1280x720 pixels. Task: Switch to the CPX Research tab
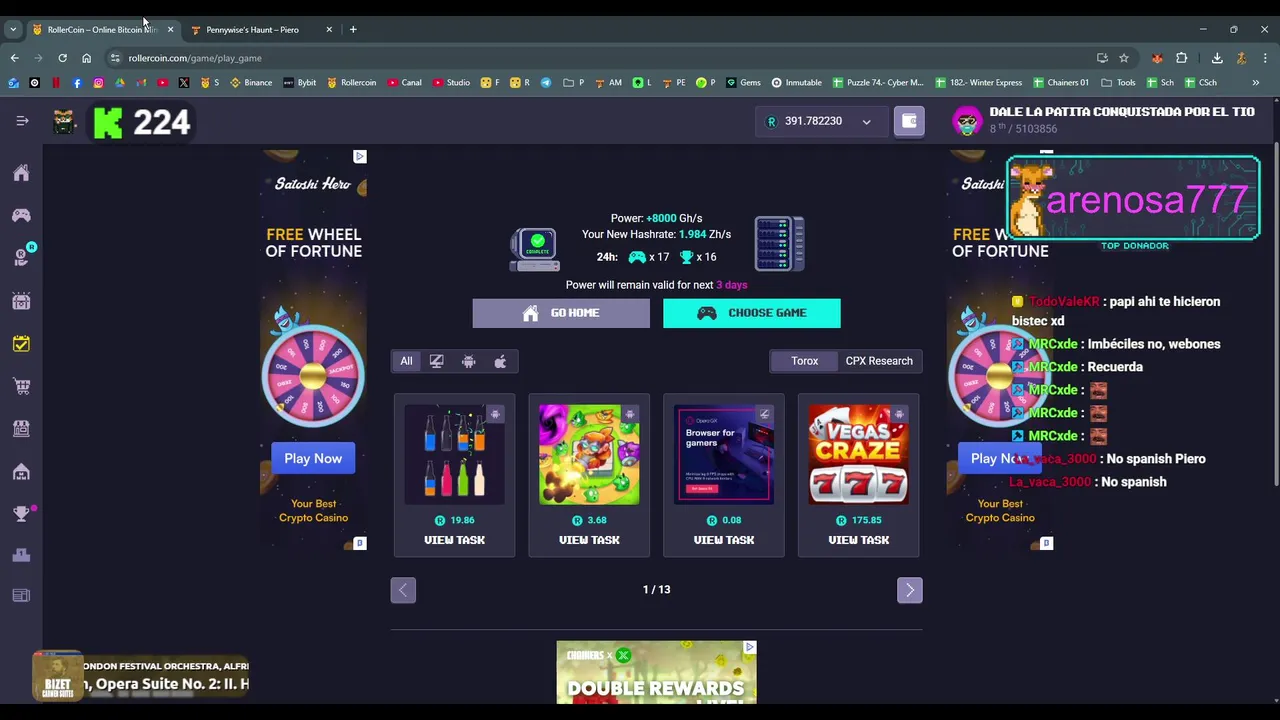(x=879, y=361)
